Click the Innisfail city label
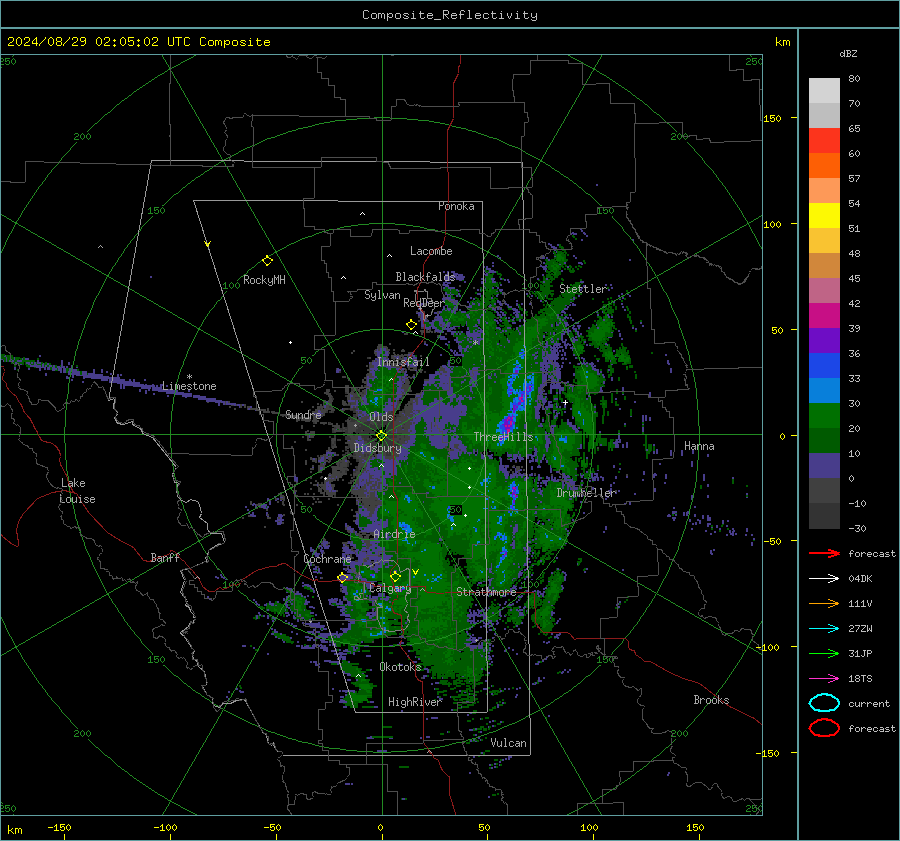This screenshot has height=841, width=900. [x=403, y=362]
